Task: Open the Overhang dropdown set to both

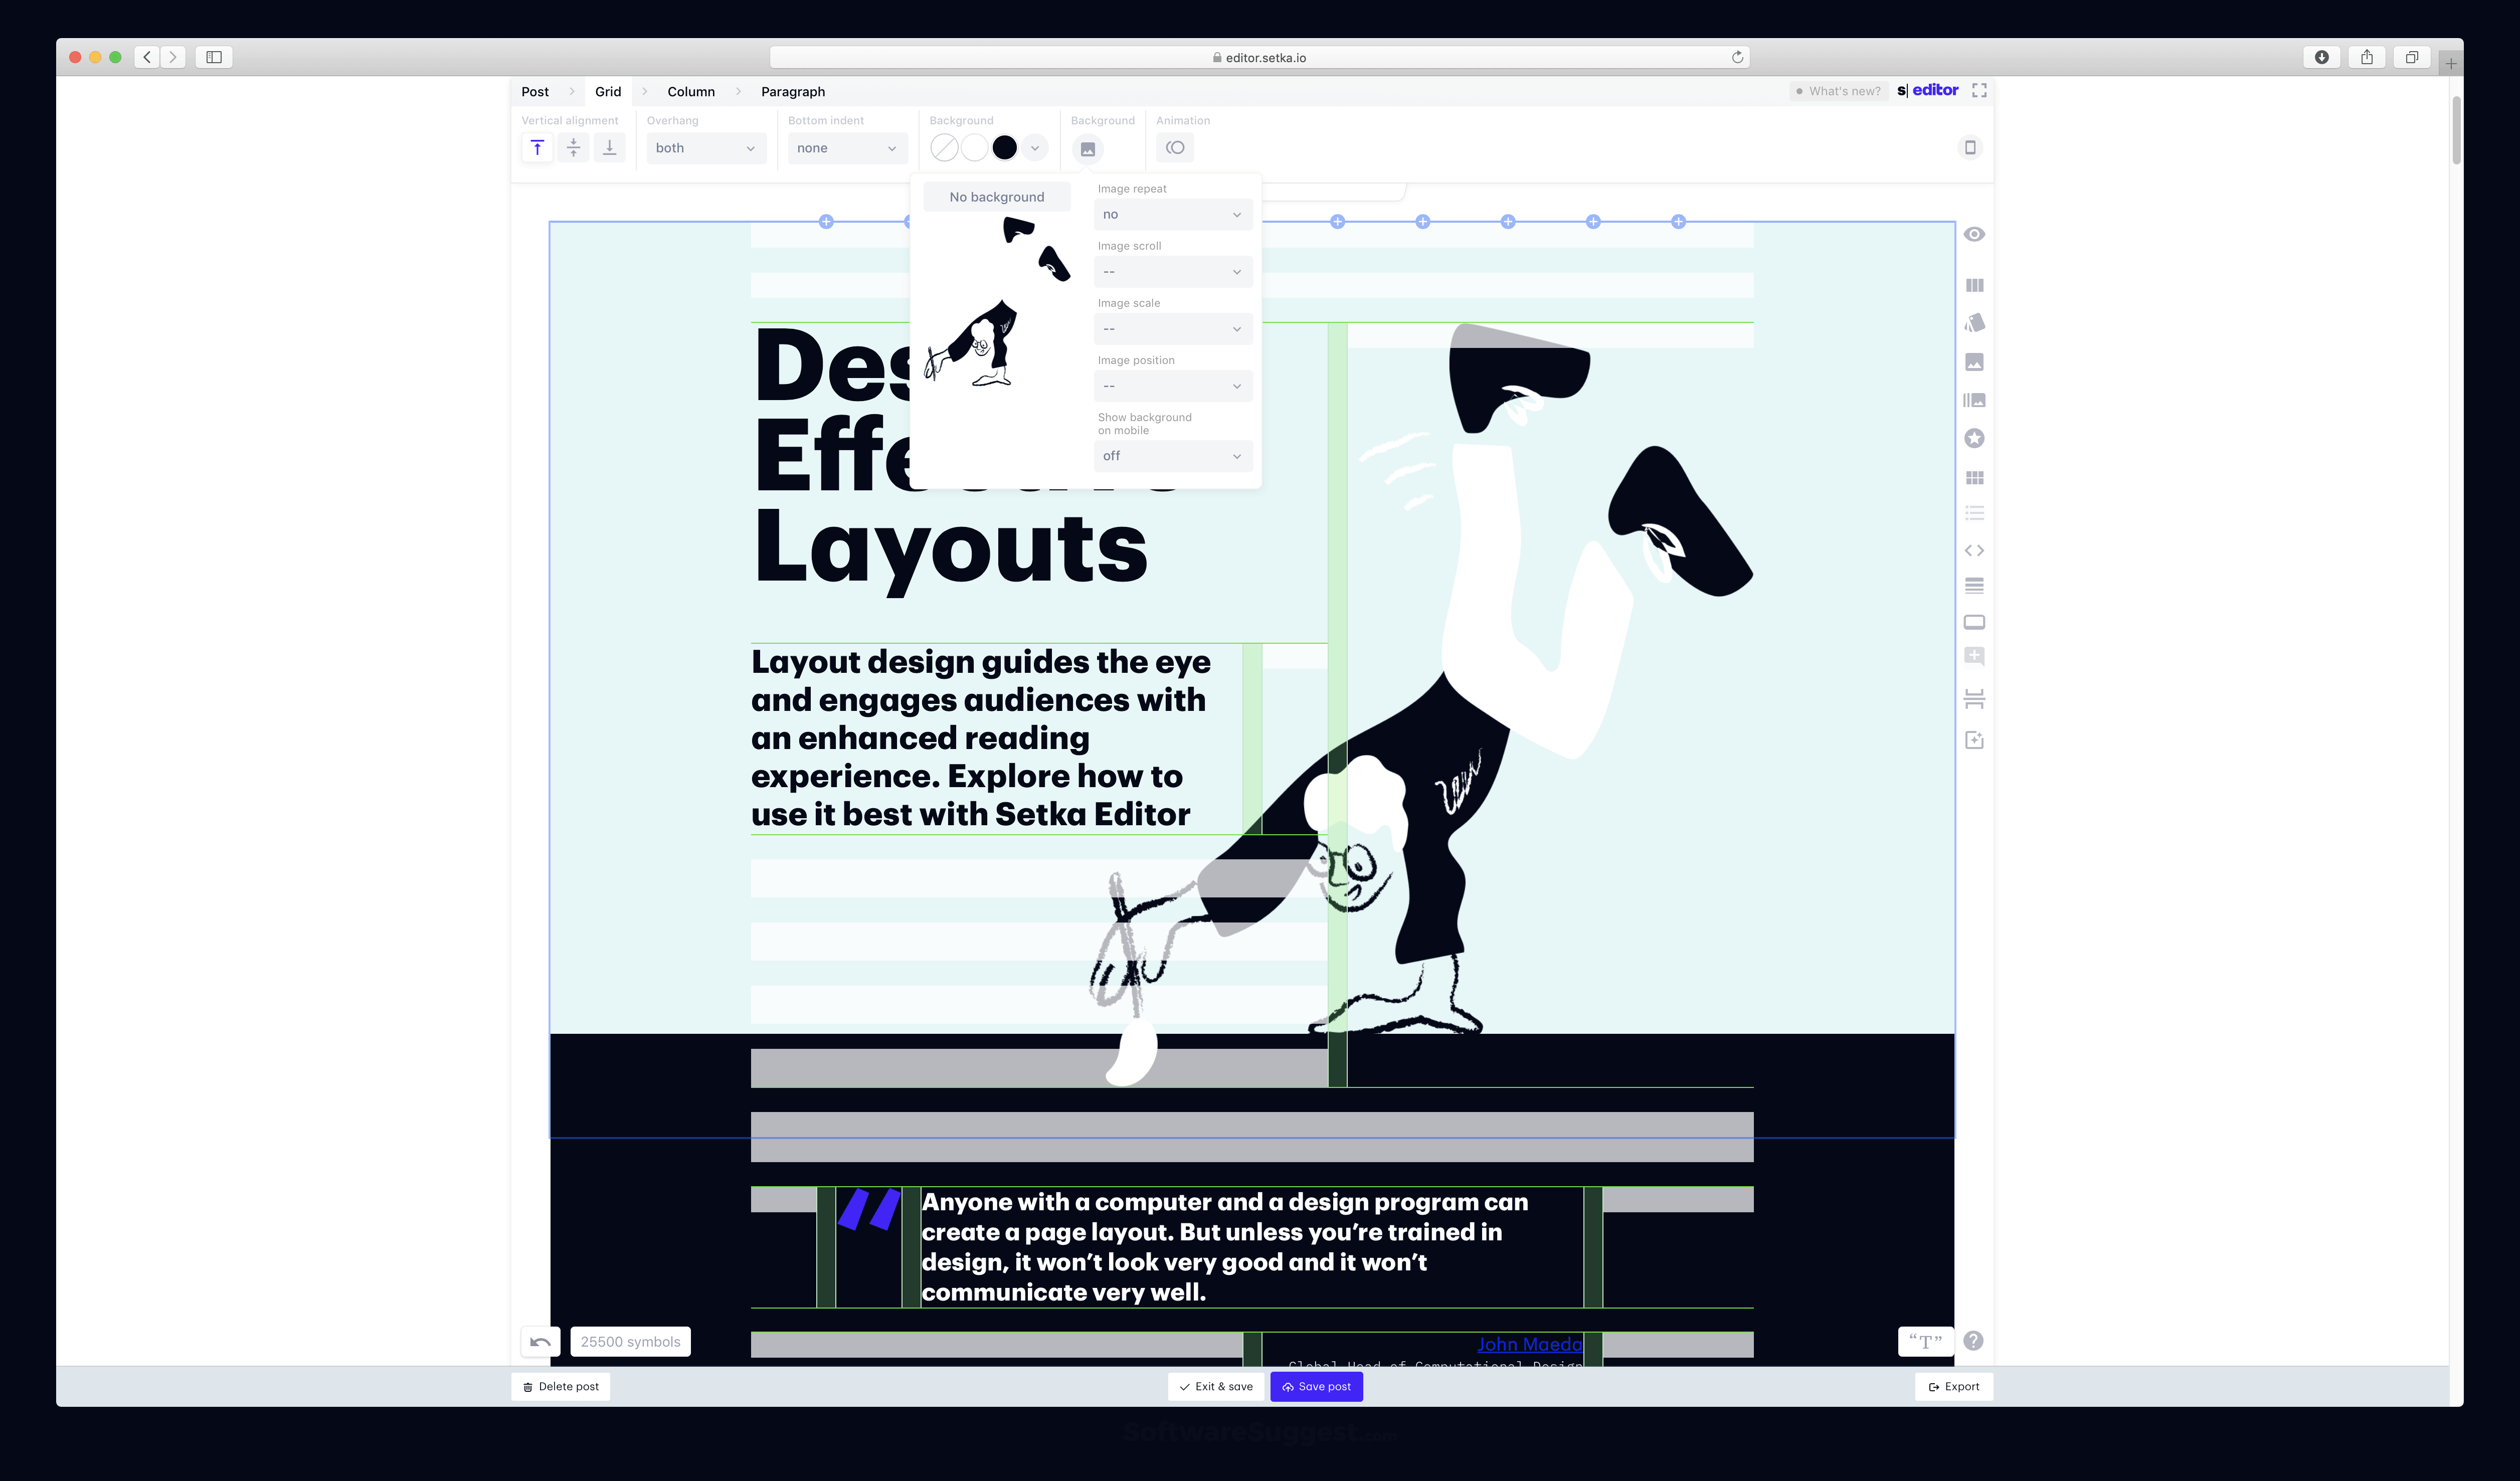Action: point(705,148)
